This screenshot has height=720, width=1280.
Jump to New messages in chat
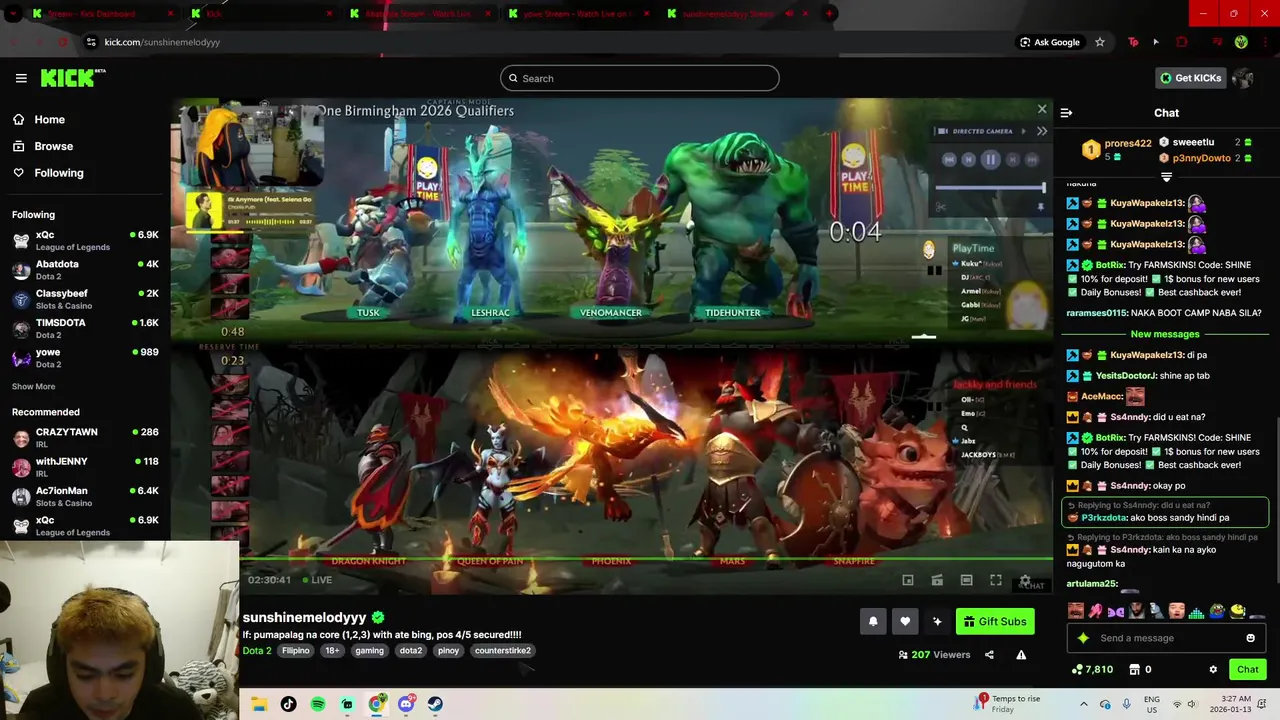1165,334
